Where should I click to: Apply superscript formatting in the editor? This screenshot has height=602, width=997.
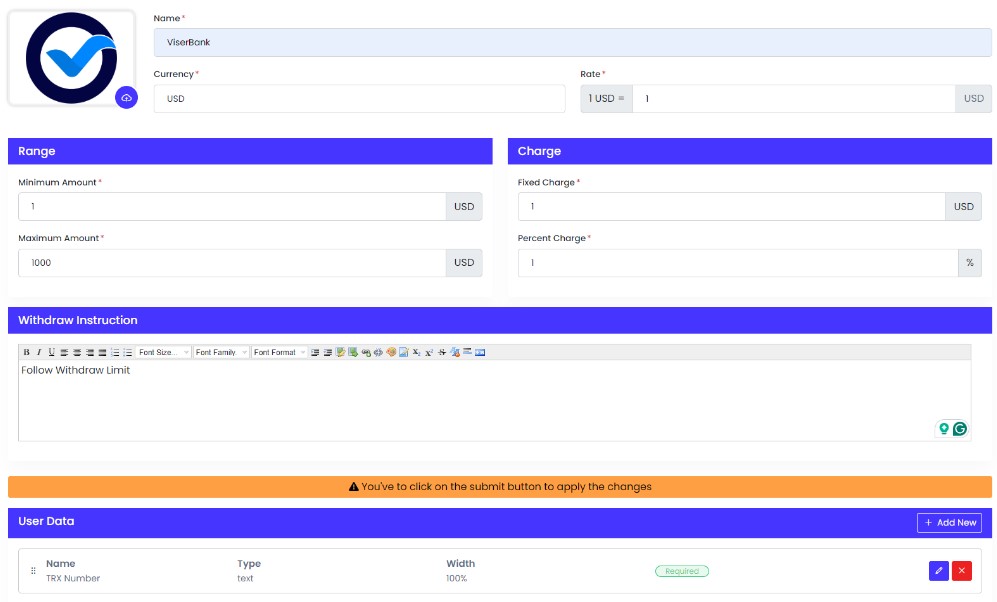(429, 353)
